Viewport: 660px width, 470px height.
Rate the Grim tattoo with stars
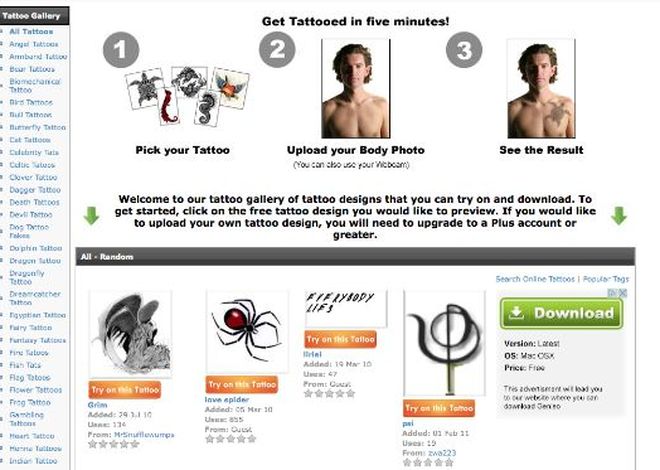click(x=114, y=444)
